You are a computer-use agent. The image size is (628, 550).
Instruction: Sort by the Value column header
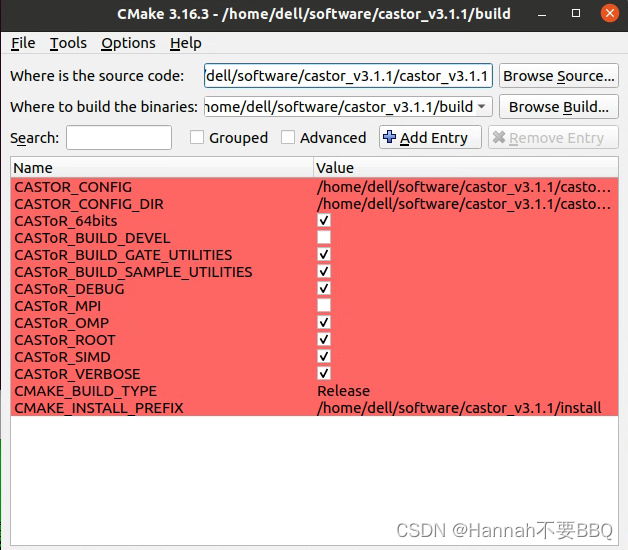tap(466, 167)
